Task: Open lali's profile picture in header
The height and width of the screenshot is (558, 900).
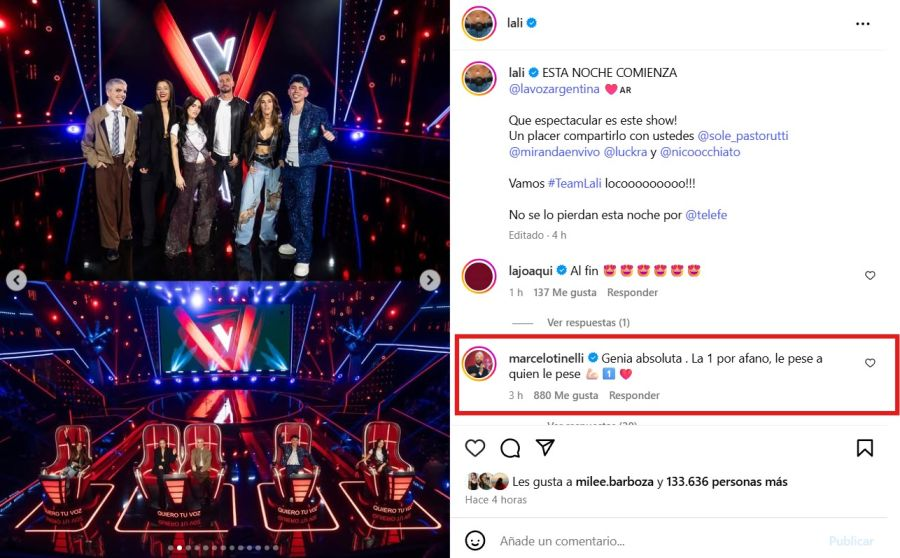Action: point(479,23)
